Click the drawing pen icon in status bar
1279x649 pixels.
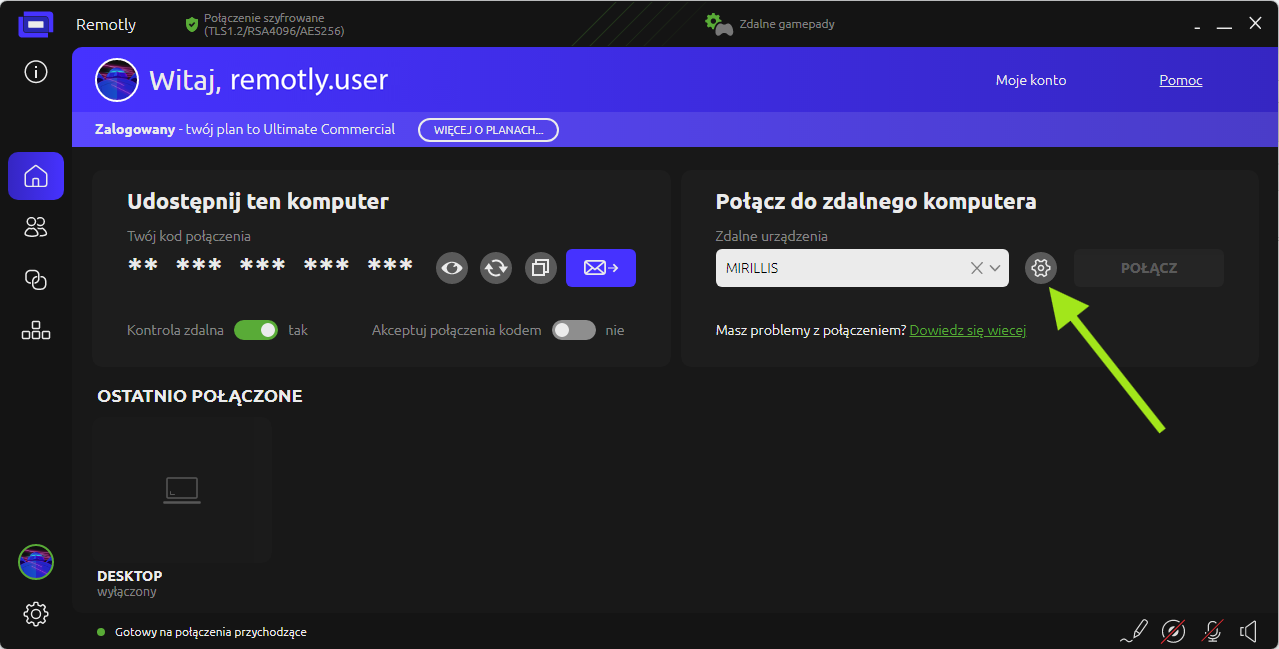(x=1134, y=631)
